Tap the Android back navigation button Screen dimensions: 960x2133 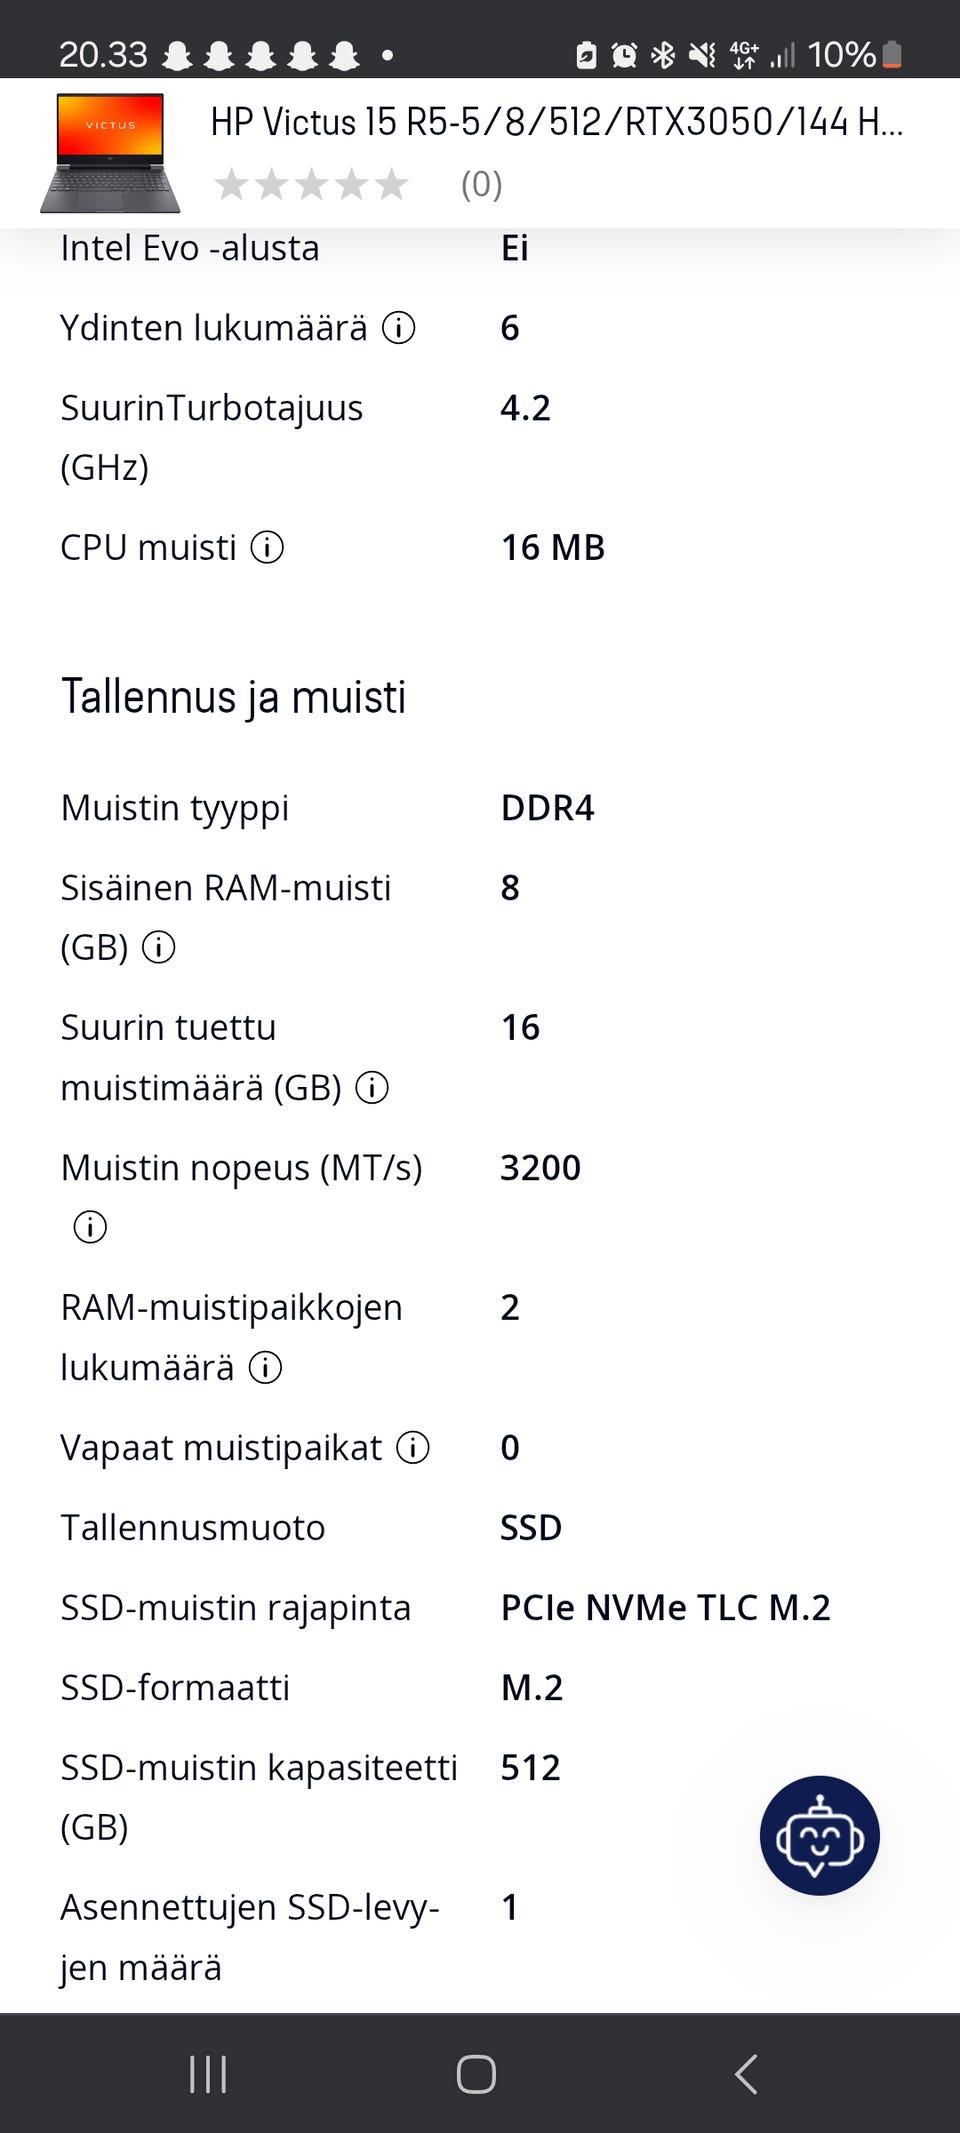click(746, 2074)
